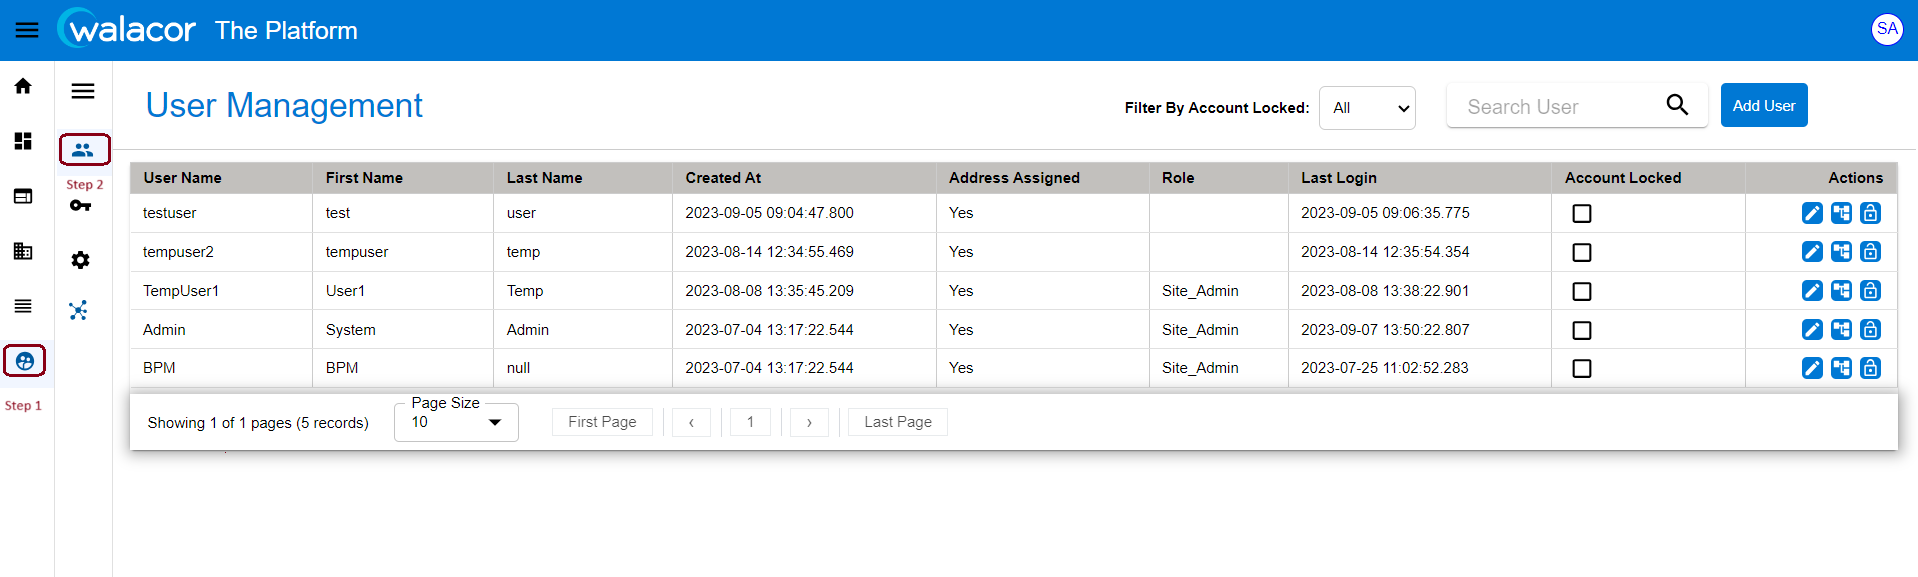Open the Filter By Account Locked dropdown
Image resolution: width=1918 pixels, height=577 pixels.
[x=1367, y=108]
